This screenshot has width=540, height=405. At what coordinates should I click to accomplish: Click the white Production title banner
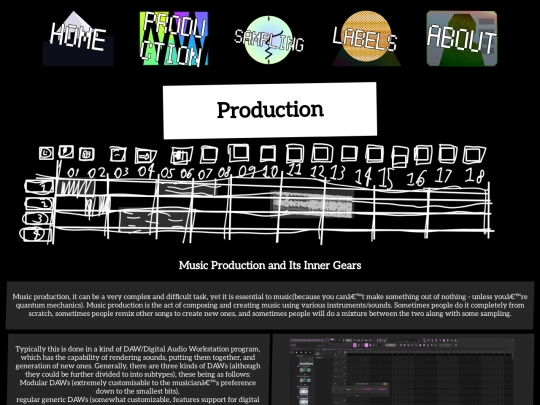270,110
